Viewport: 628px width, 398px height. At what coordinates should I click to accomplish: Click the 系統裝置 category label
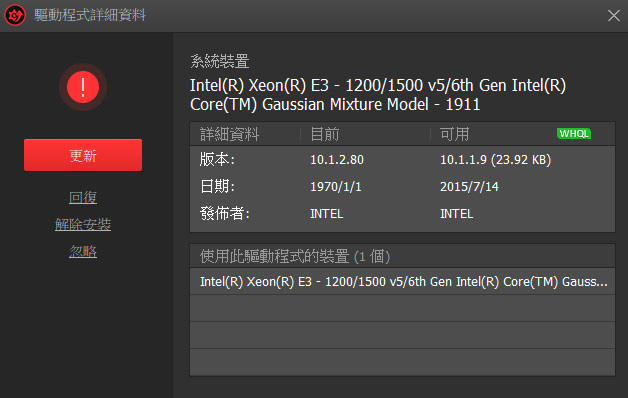219,62
